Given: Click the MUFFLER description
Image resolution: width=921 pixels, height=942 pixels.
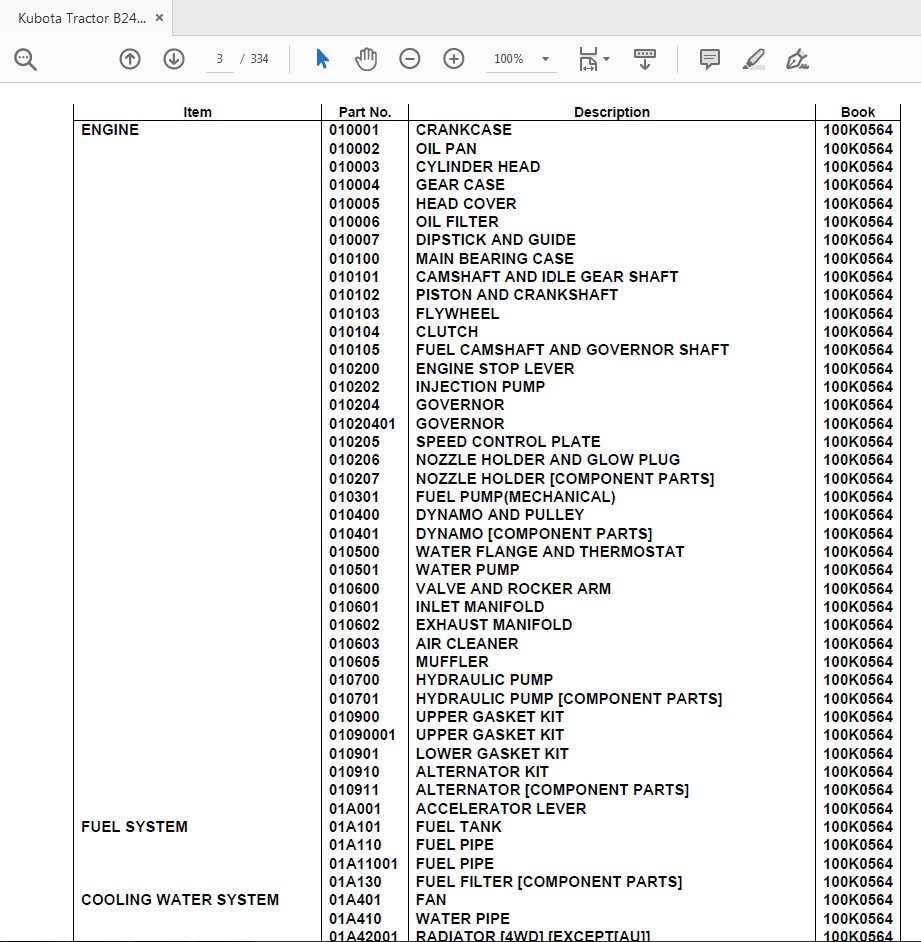Looking at the screenshot, I should tap(452, 661).
